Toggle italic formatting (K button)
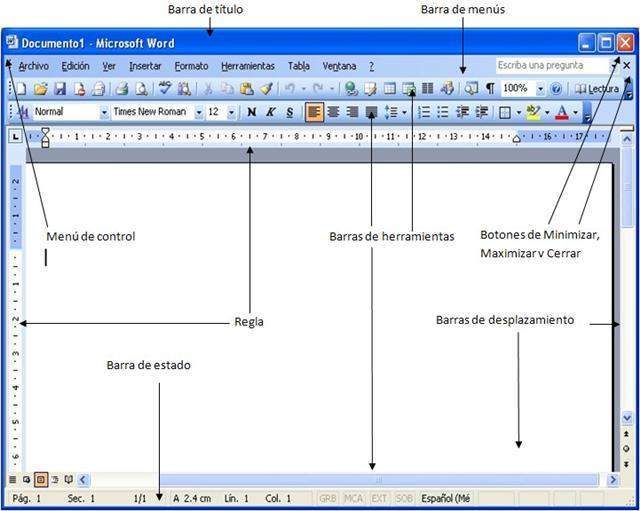The width and height of the screenshot is (640, 511). click(270, 112)
